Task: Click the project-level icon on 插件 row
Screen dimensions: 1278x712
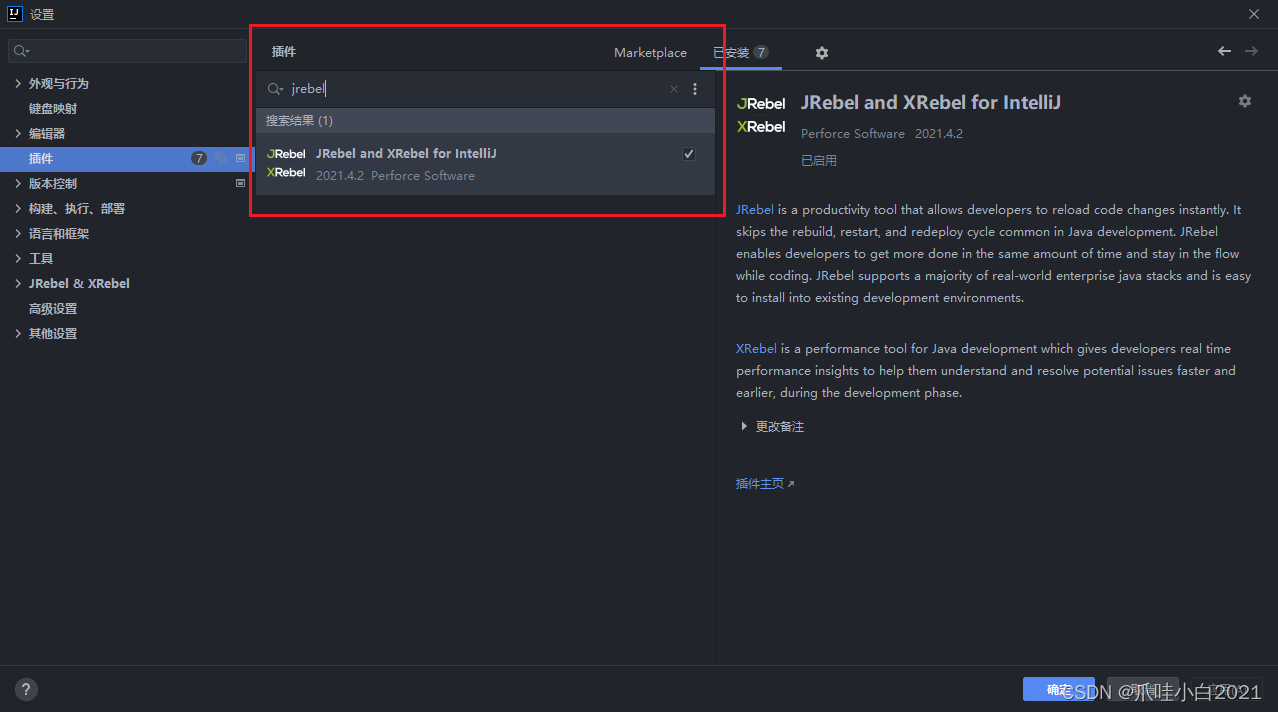Action: click(x=240, y=158)
